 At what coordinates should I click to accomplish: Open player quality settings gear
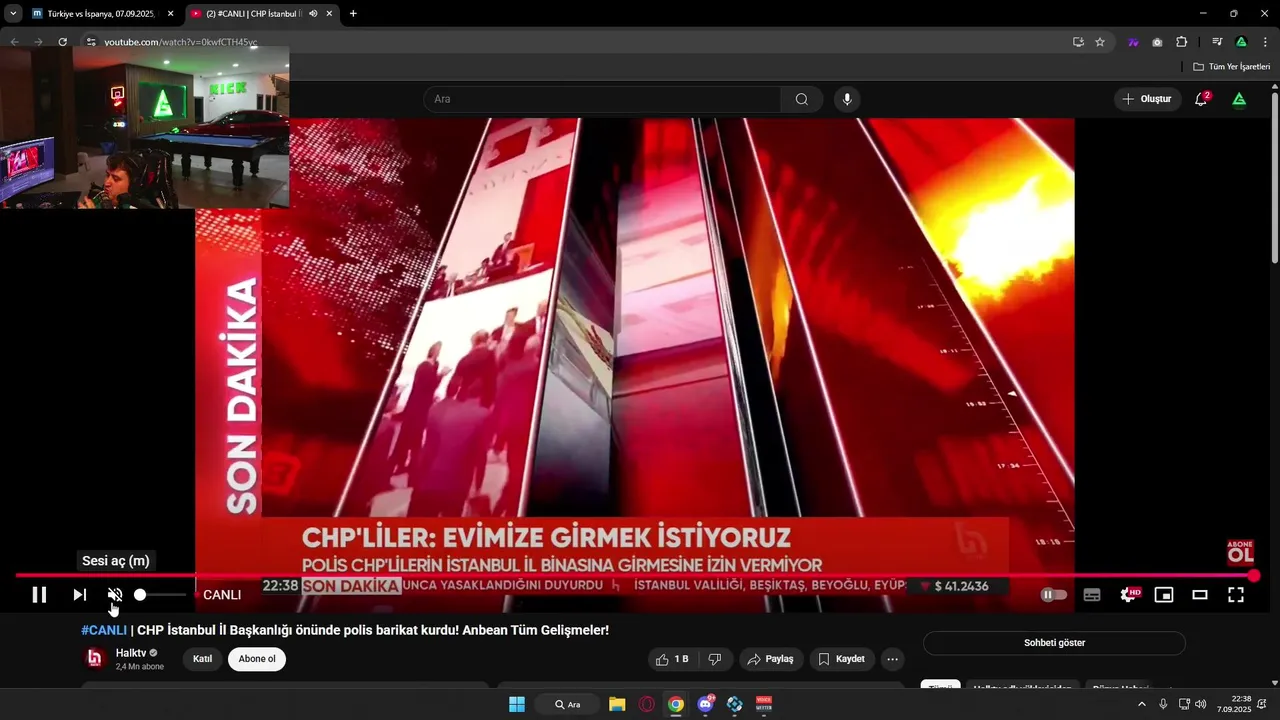click(1129, 595)
